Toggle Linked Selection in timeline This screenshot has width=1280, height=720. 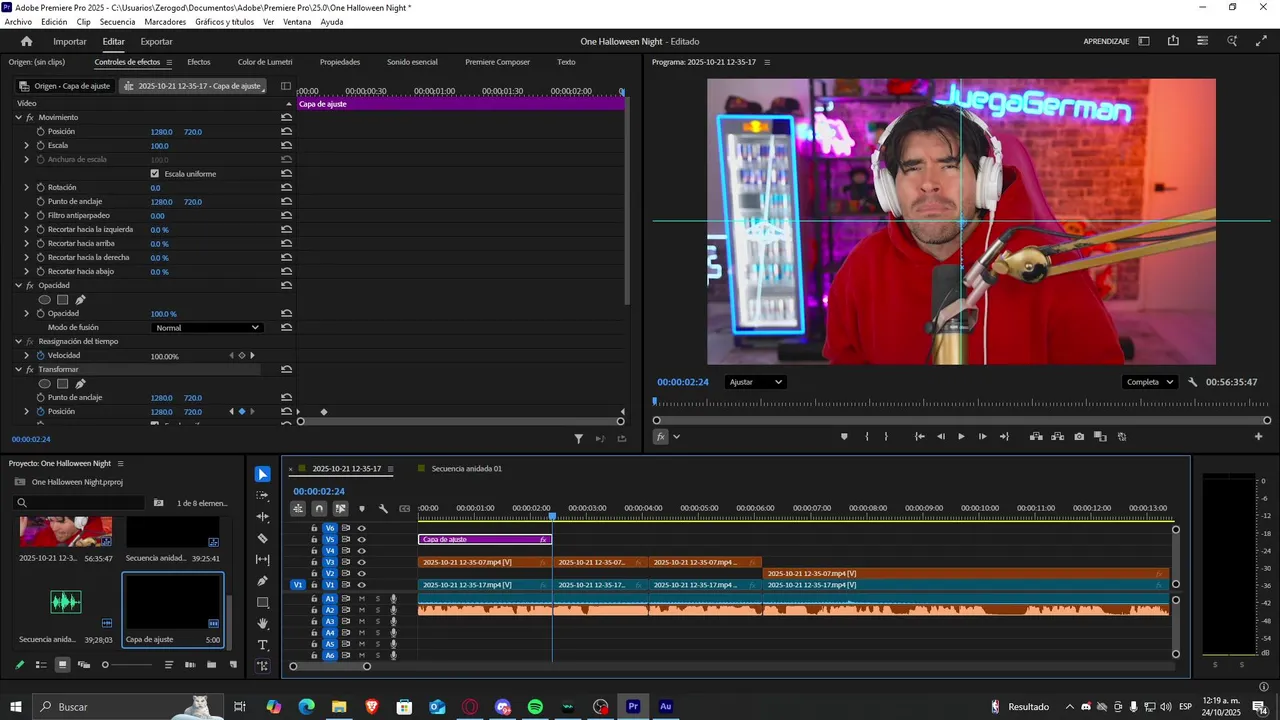(x=340, y=508)
